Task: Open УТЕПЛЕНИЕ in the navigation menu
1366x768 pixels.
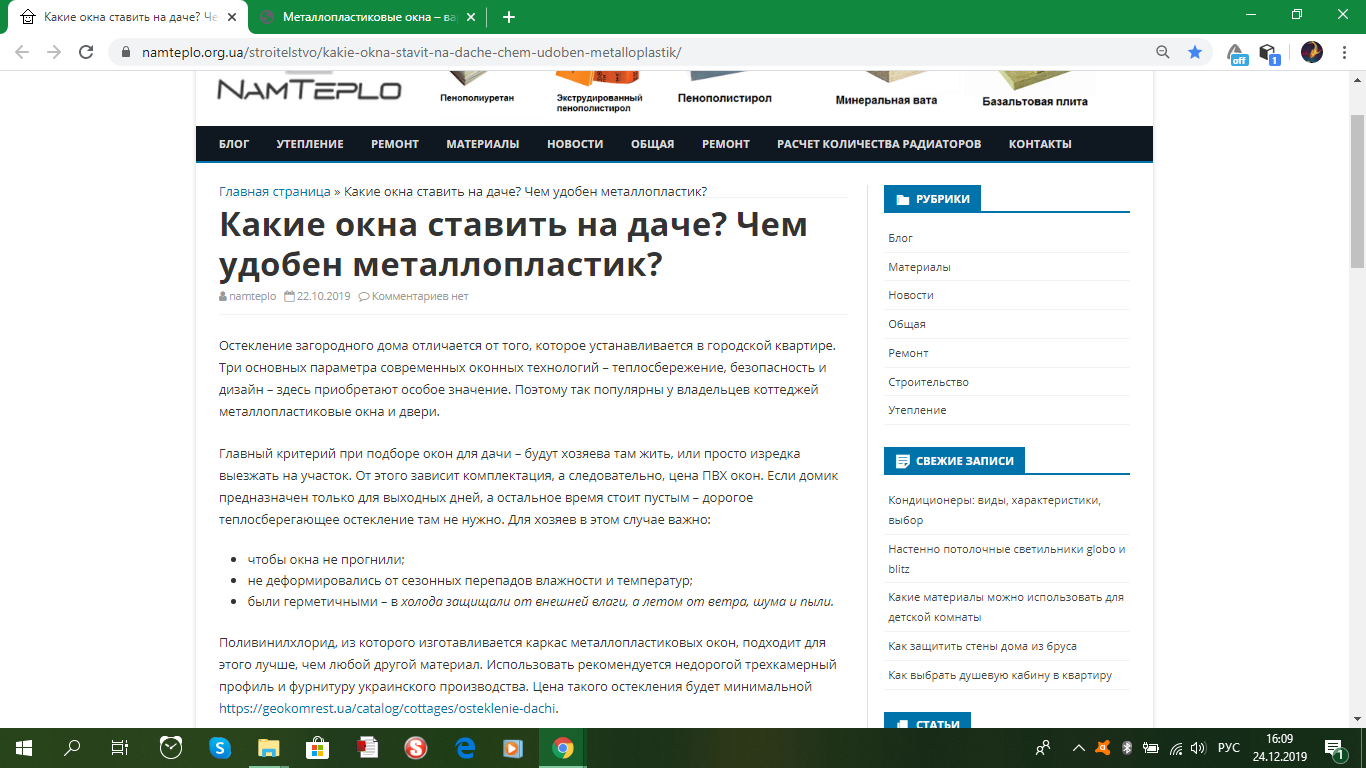Action: pyautogui.click(x=310, y=144)
